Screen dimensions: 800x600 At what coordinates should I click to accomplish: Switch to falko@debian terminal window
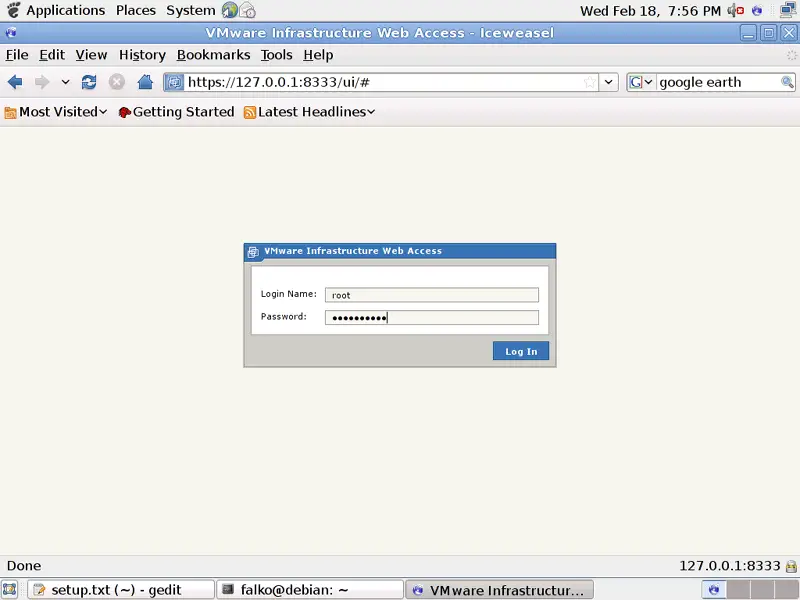coord(310,590)
